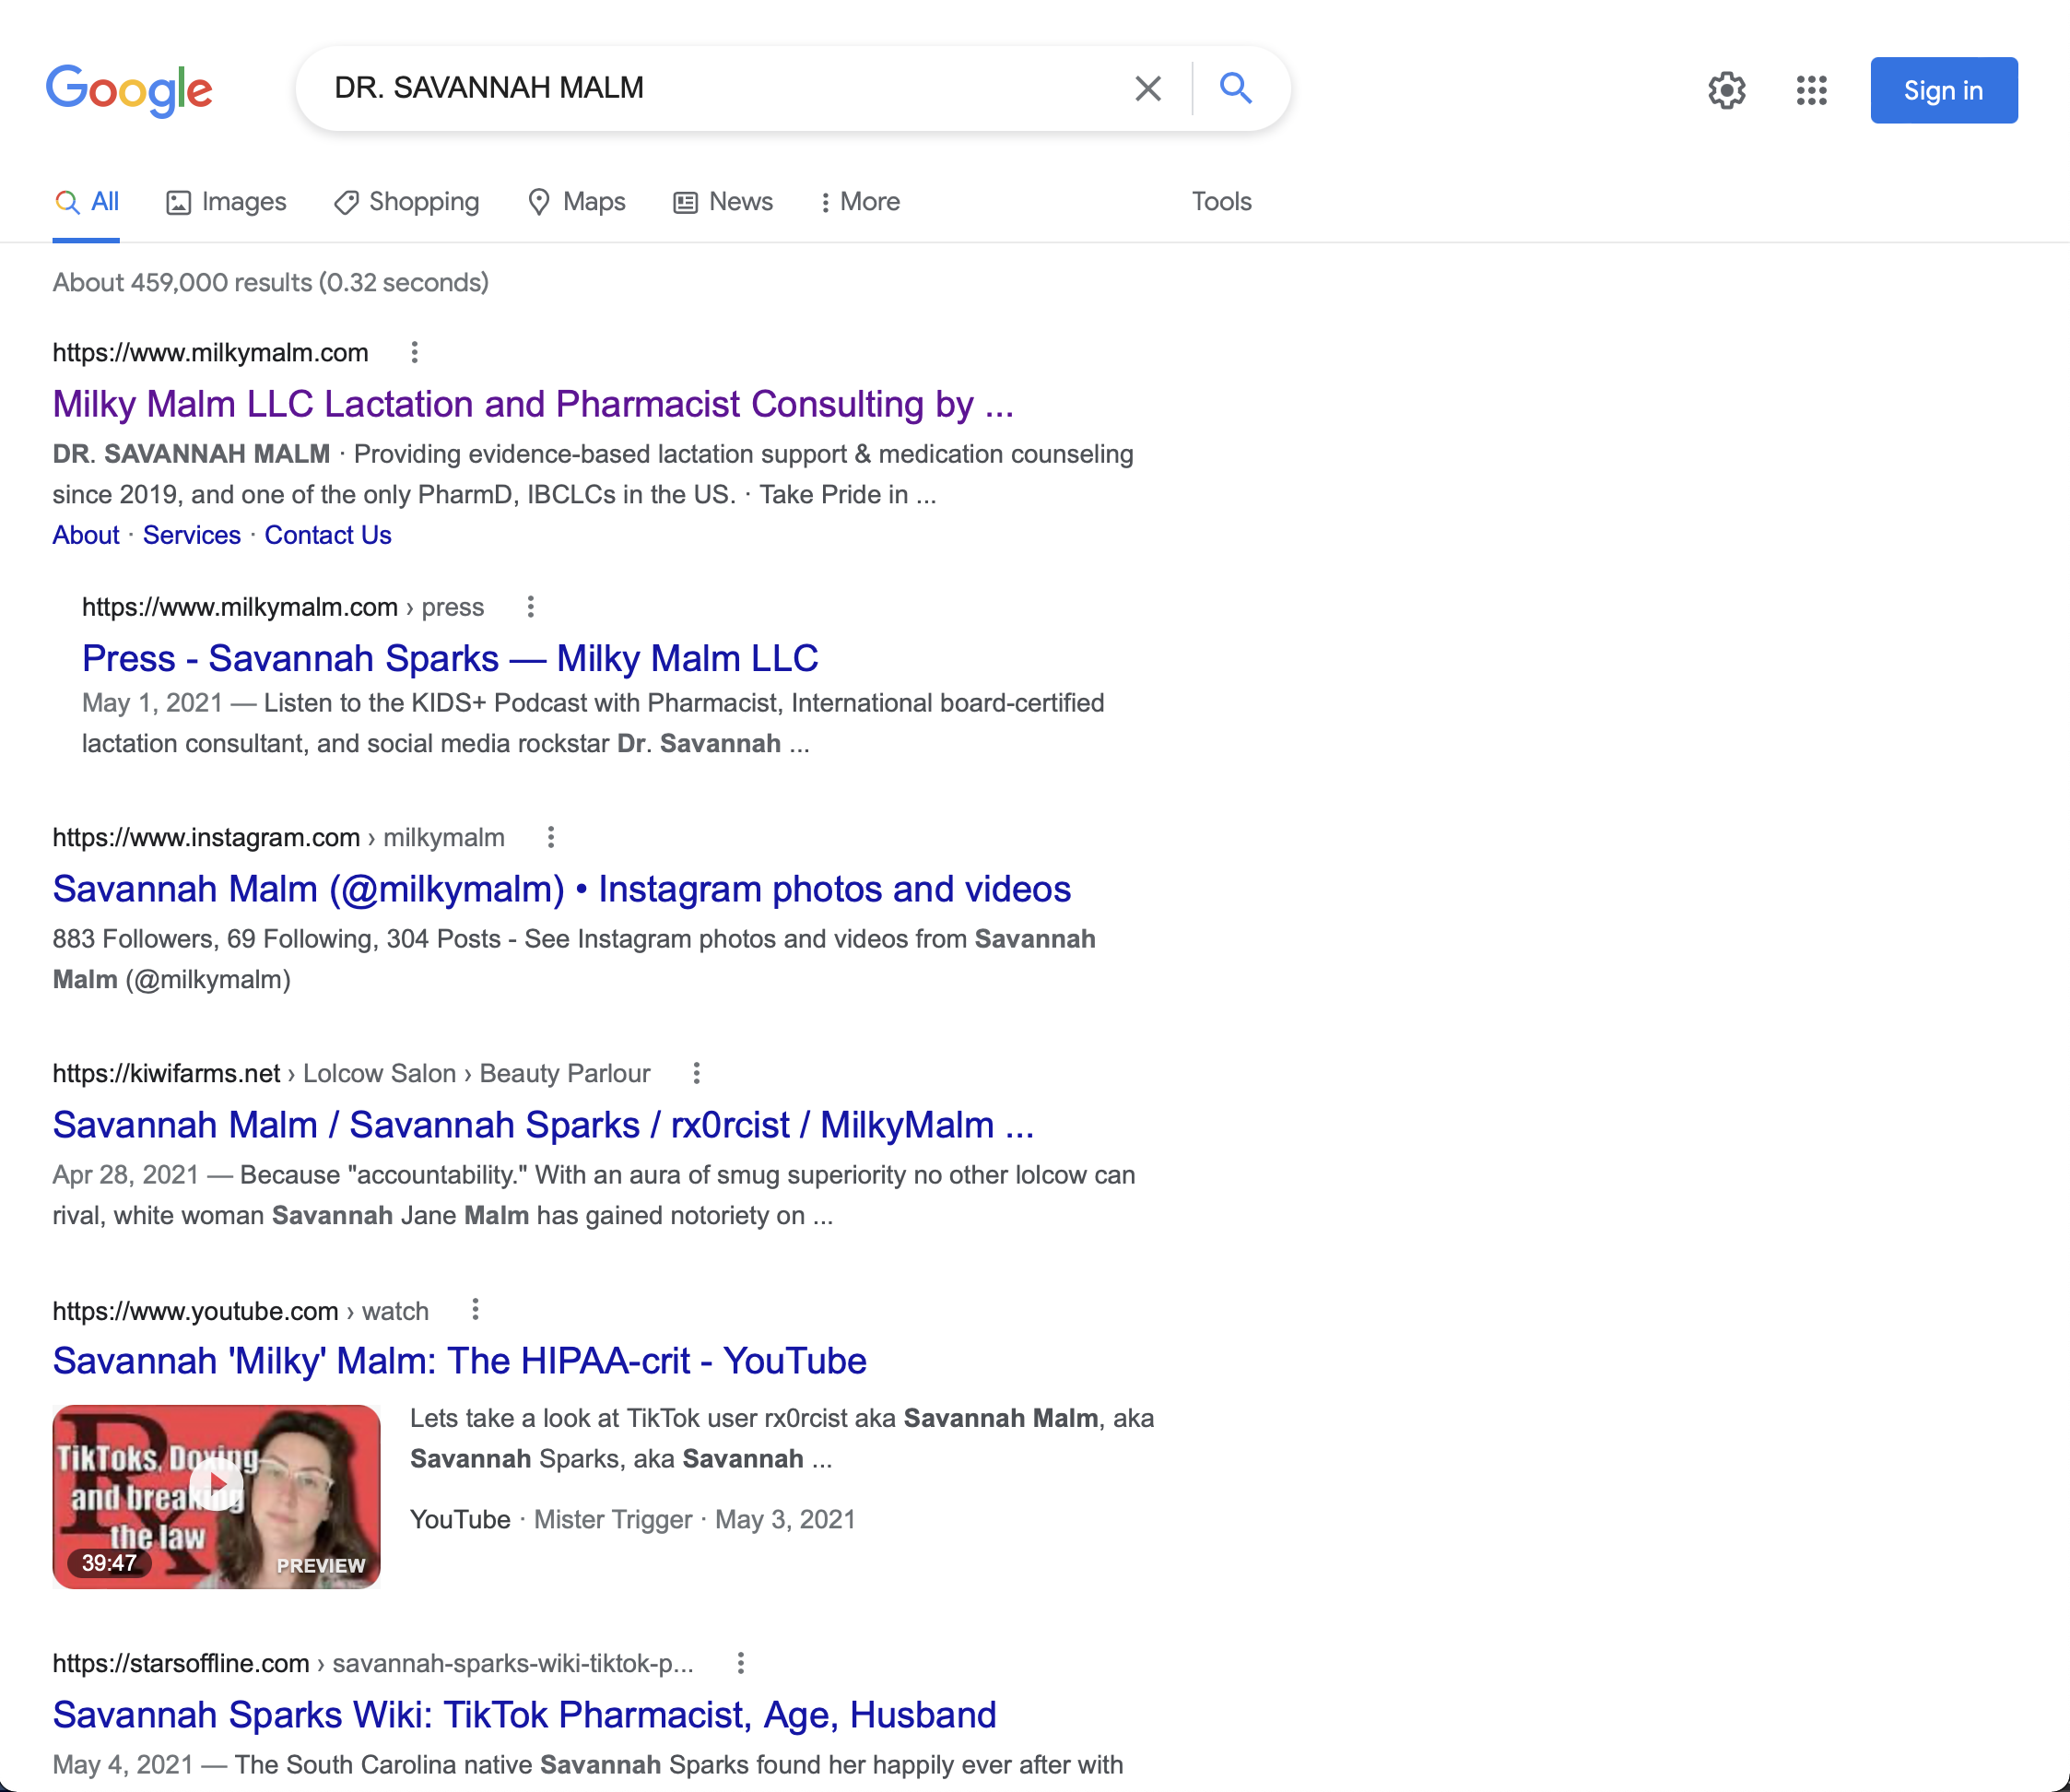Click the All tab magnifier icon
2070x1792 pixels.
point(67,203)
